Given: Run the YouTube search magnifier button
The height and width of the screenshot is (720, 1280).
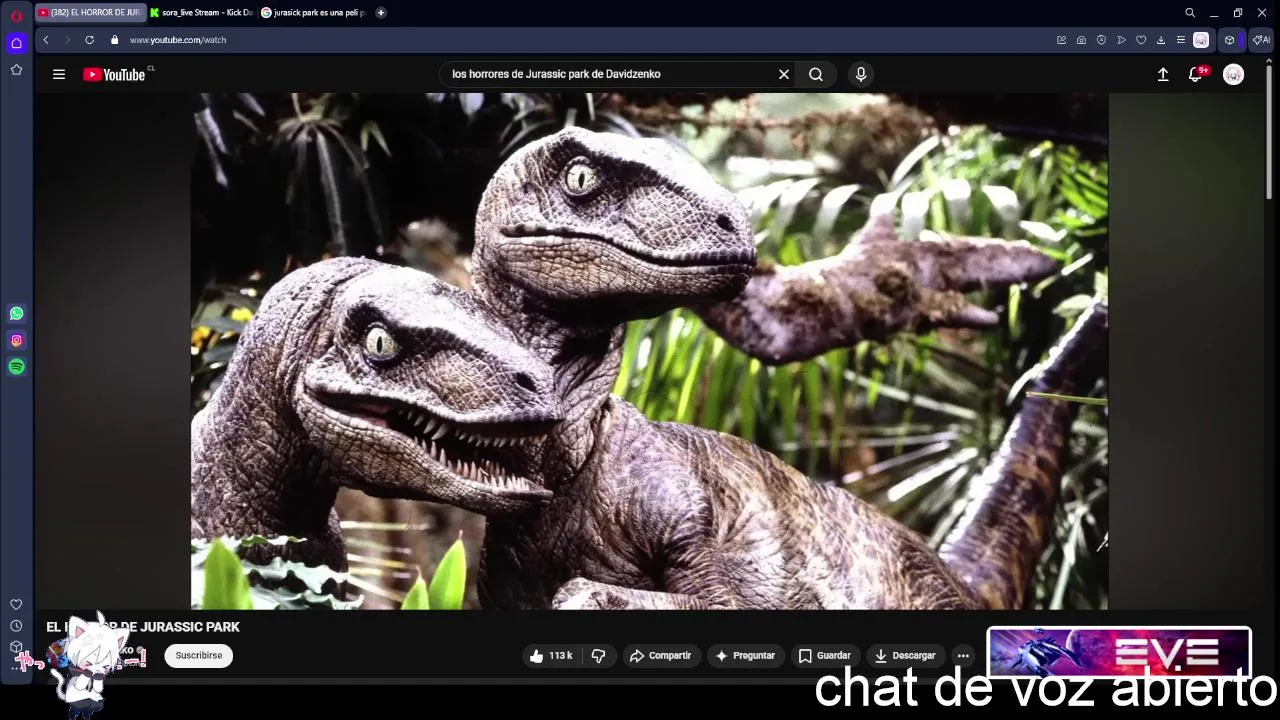Looking at the screenshot, I should coord(816,74).
